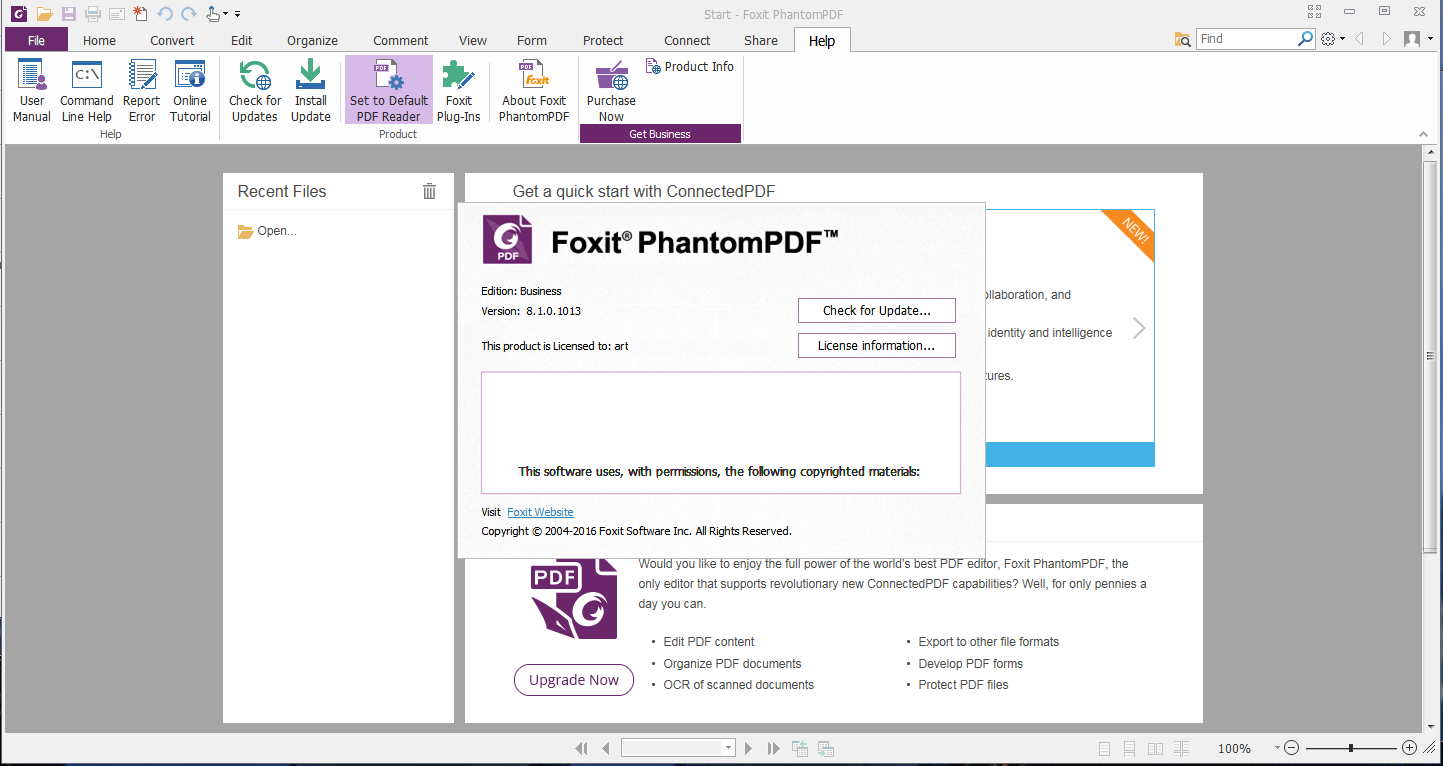Click the Undo arrow icon
Screen dimensions: 1443x766
165,14
